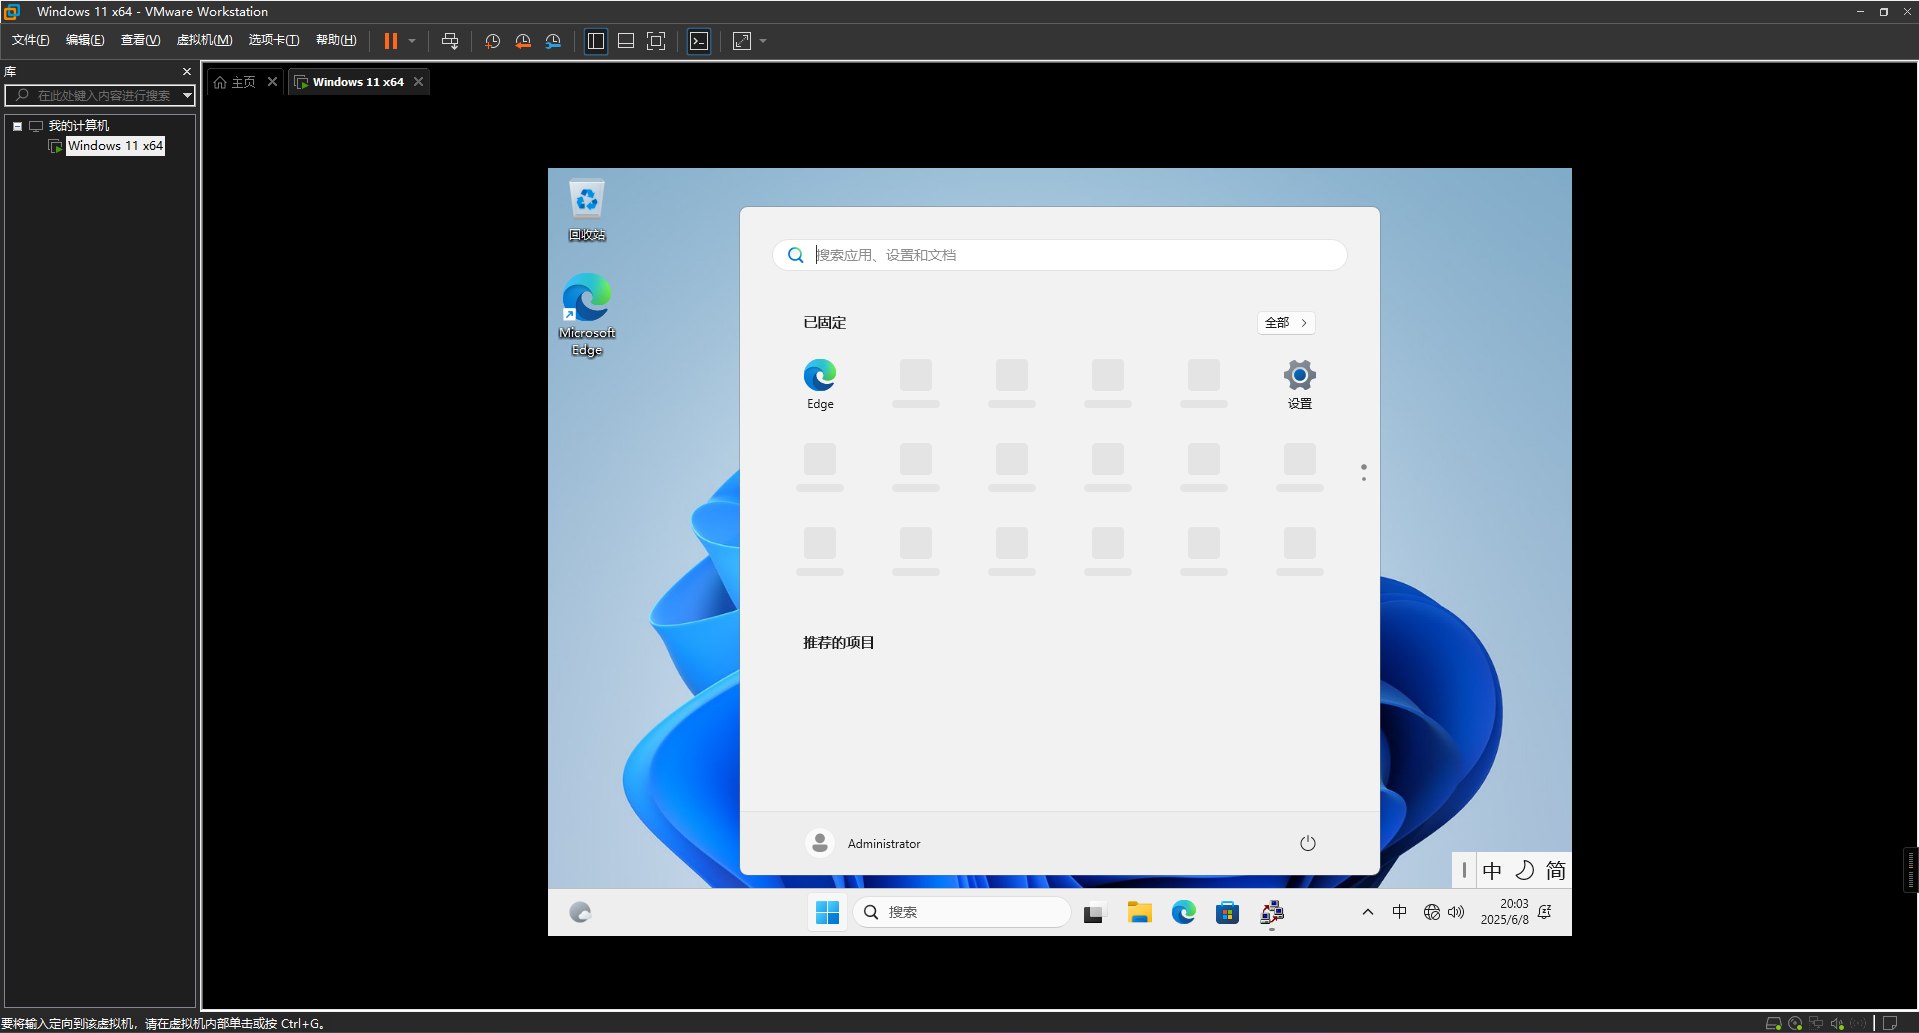1919x1033 pixels.
Task: Revert the VM to its snapshot
Action: (522, 41)
